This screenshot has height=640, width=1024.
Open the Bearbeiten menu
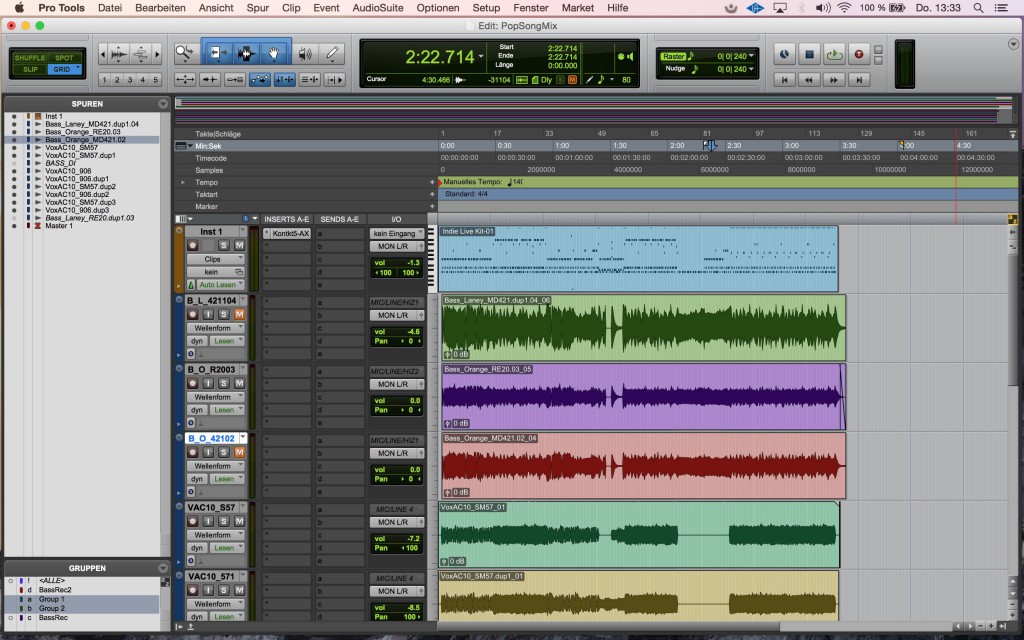coord(160,8)
